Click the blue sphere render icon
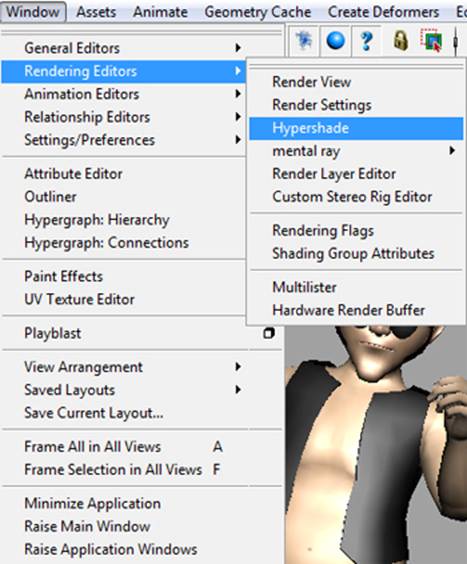The image size is (467, 564). click(x=335, y=40)
